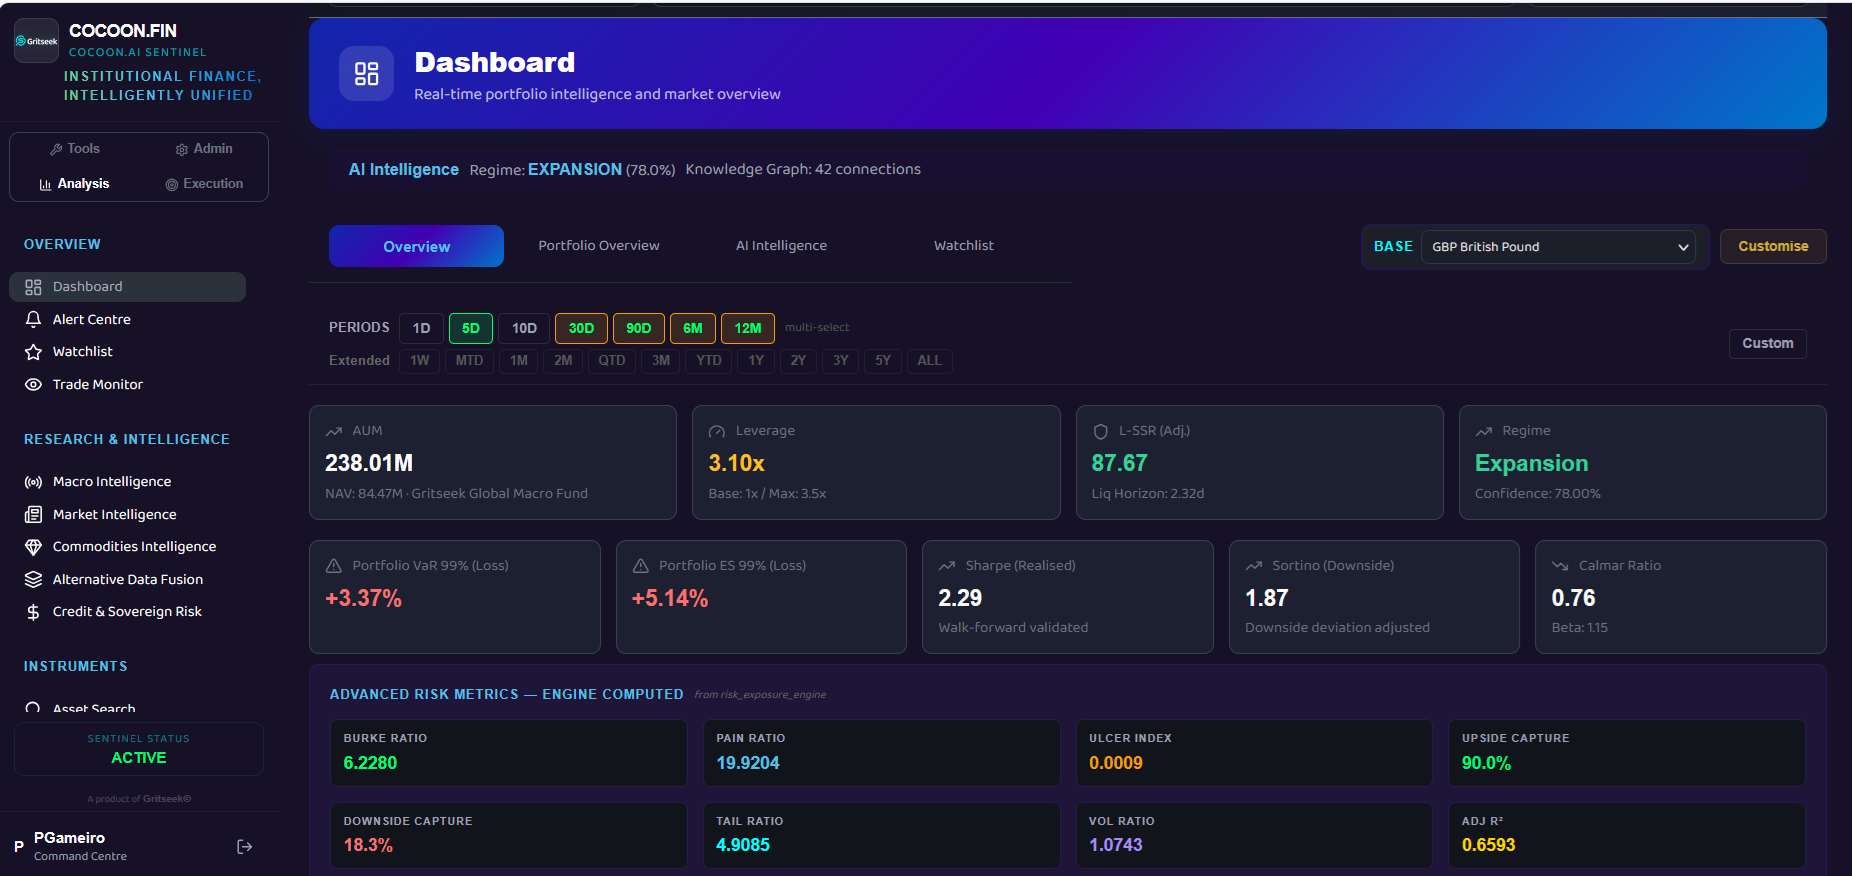Open the GBP British Pound base dropdown
This screenshot has width=1852, height=876.
[x=1558, y=247]
